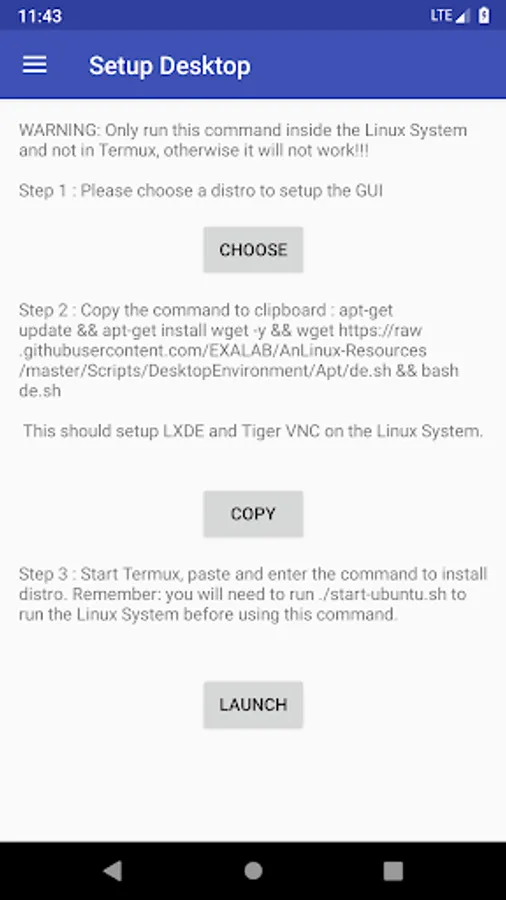Tap the final de.sh line of command
The image size is (506, 900).
point(40,391)
